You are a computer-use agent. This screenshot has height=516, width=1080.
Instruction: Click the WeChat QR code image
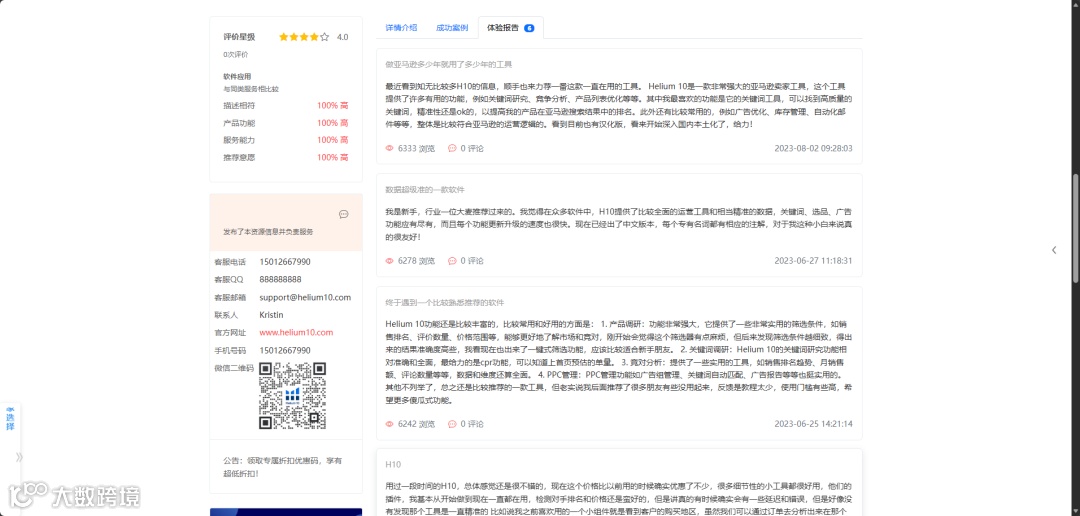[292, 396]
